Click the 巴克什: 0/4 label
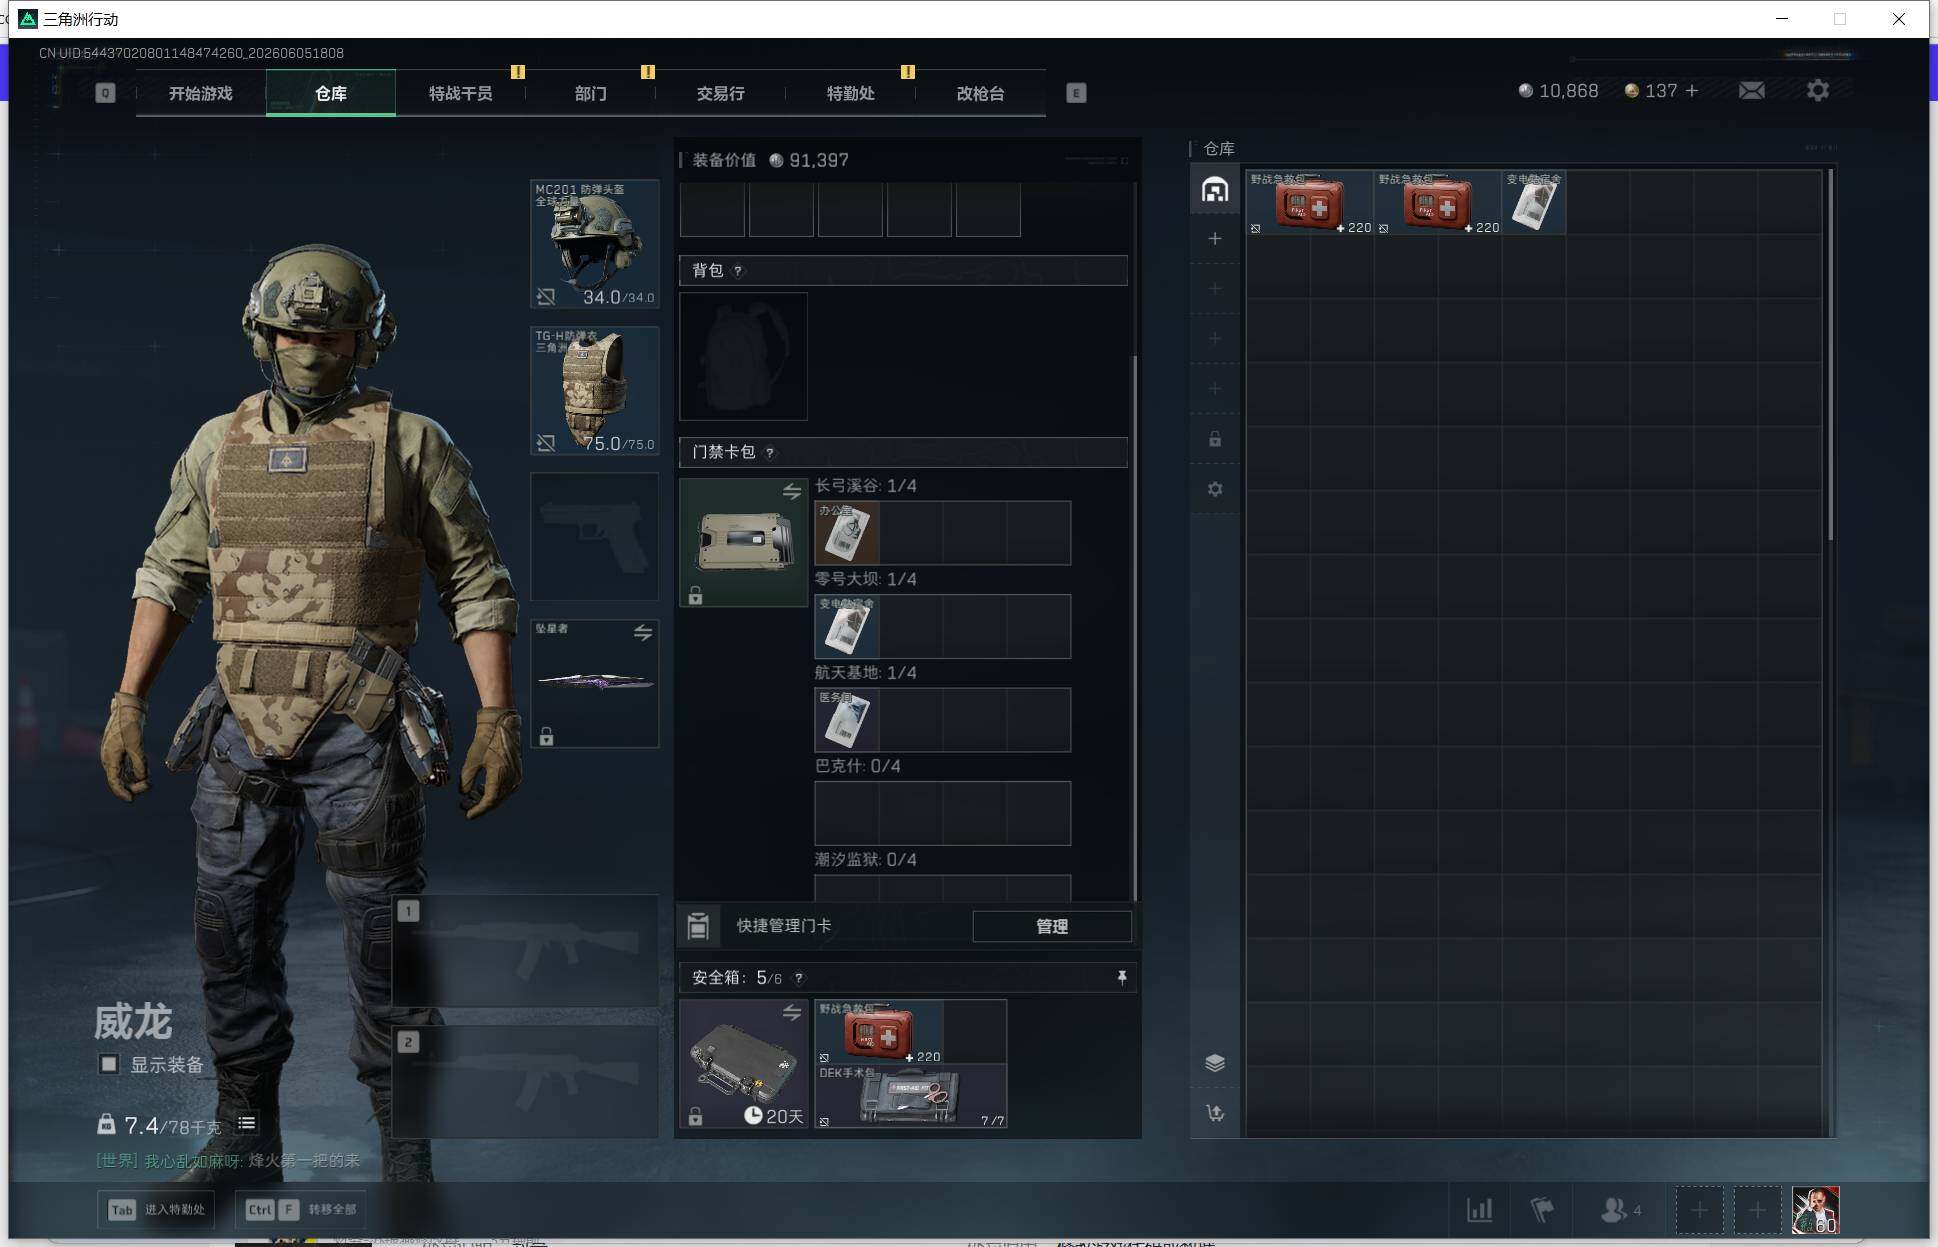1938x1247 pixels. click(858, 766)
